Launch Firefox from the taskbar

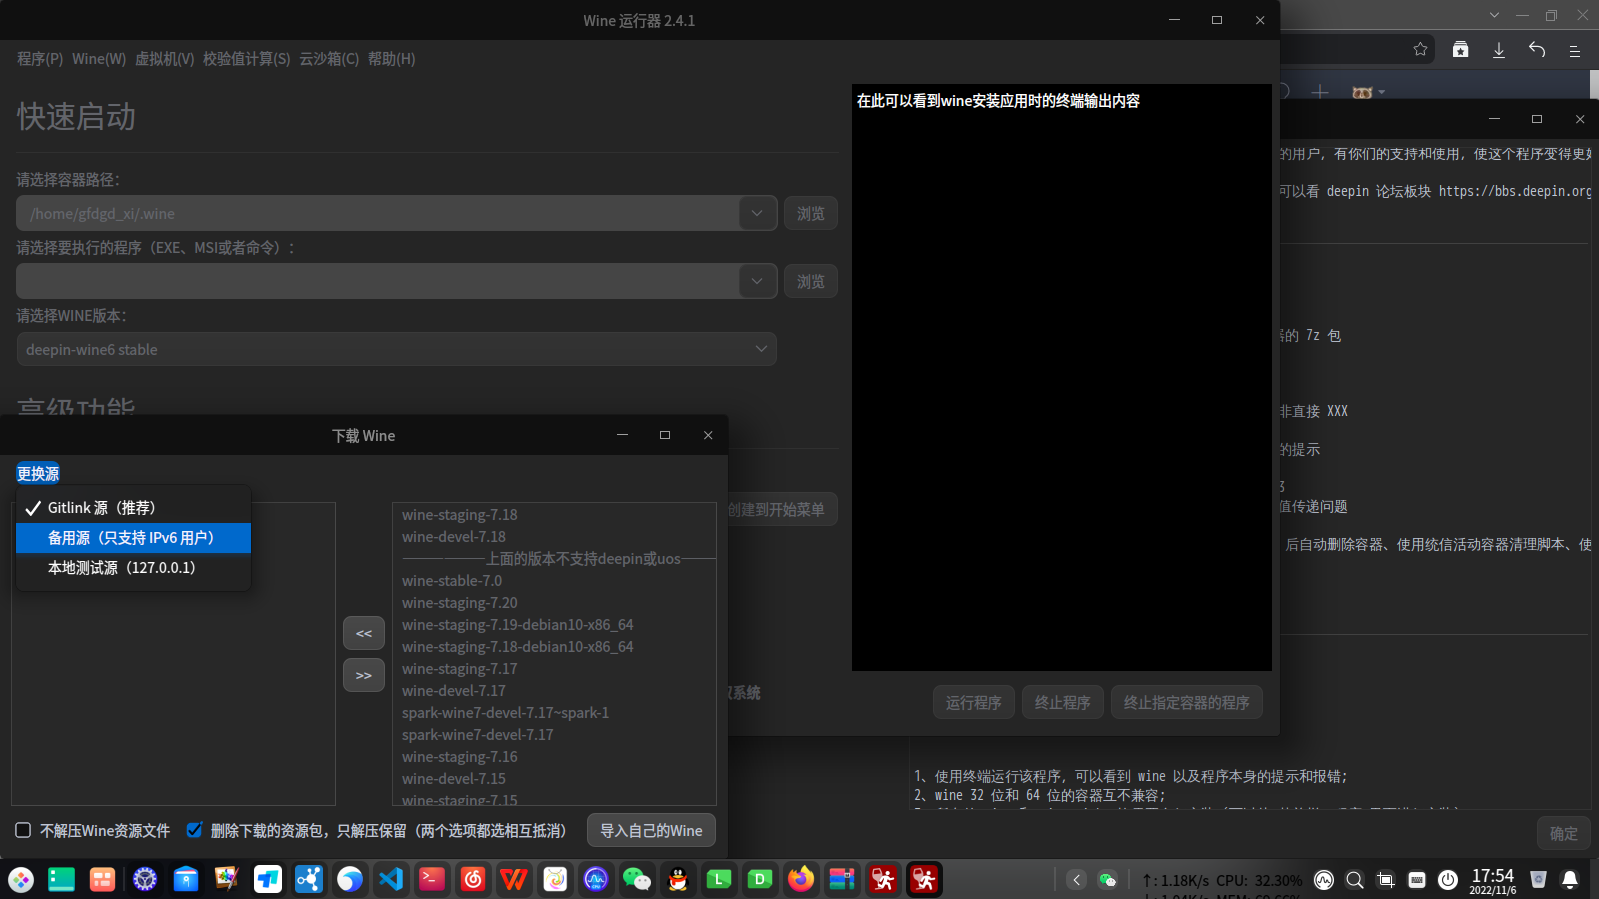point(801,880)
